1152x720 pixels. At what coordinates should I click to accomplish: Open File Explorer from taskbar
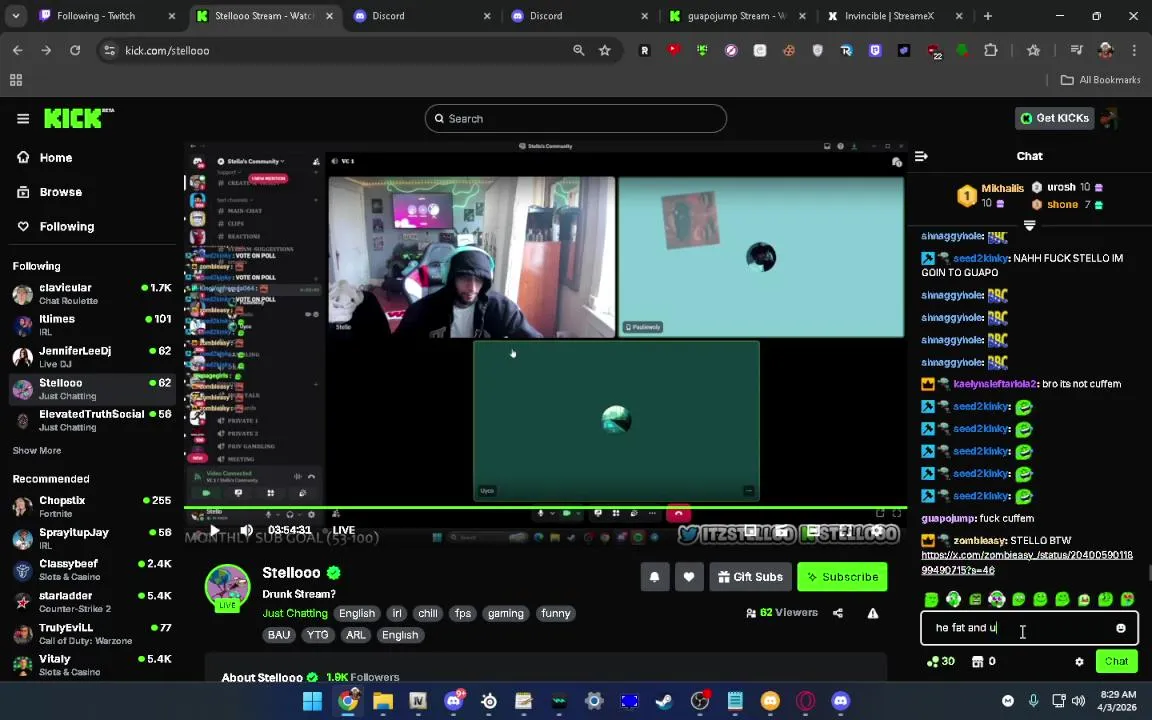click(x=383, y=701)
